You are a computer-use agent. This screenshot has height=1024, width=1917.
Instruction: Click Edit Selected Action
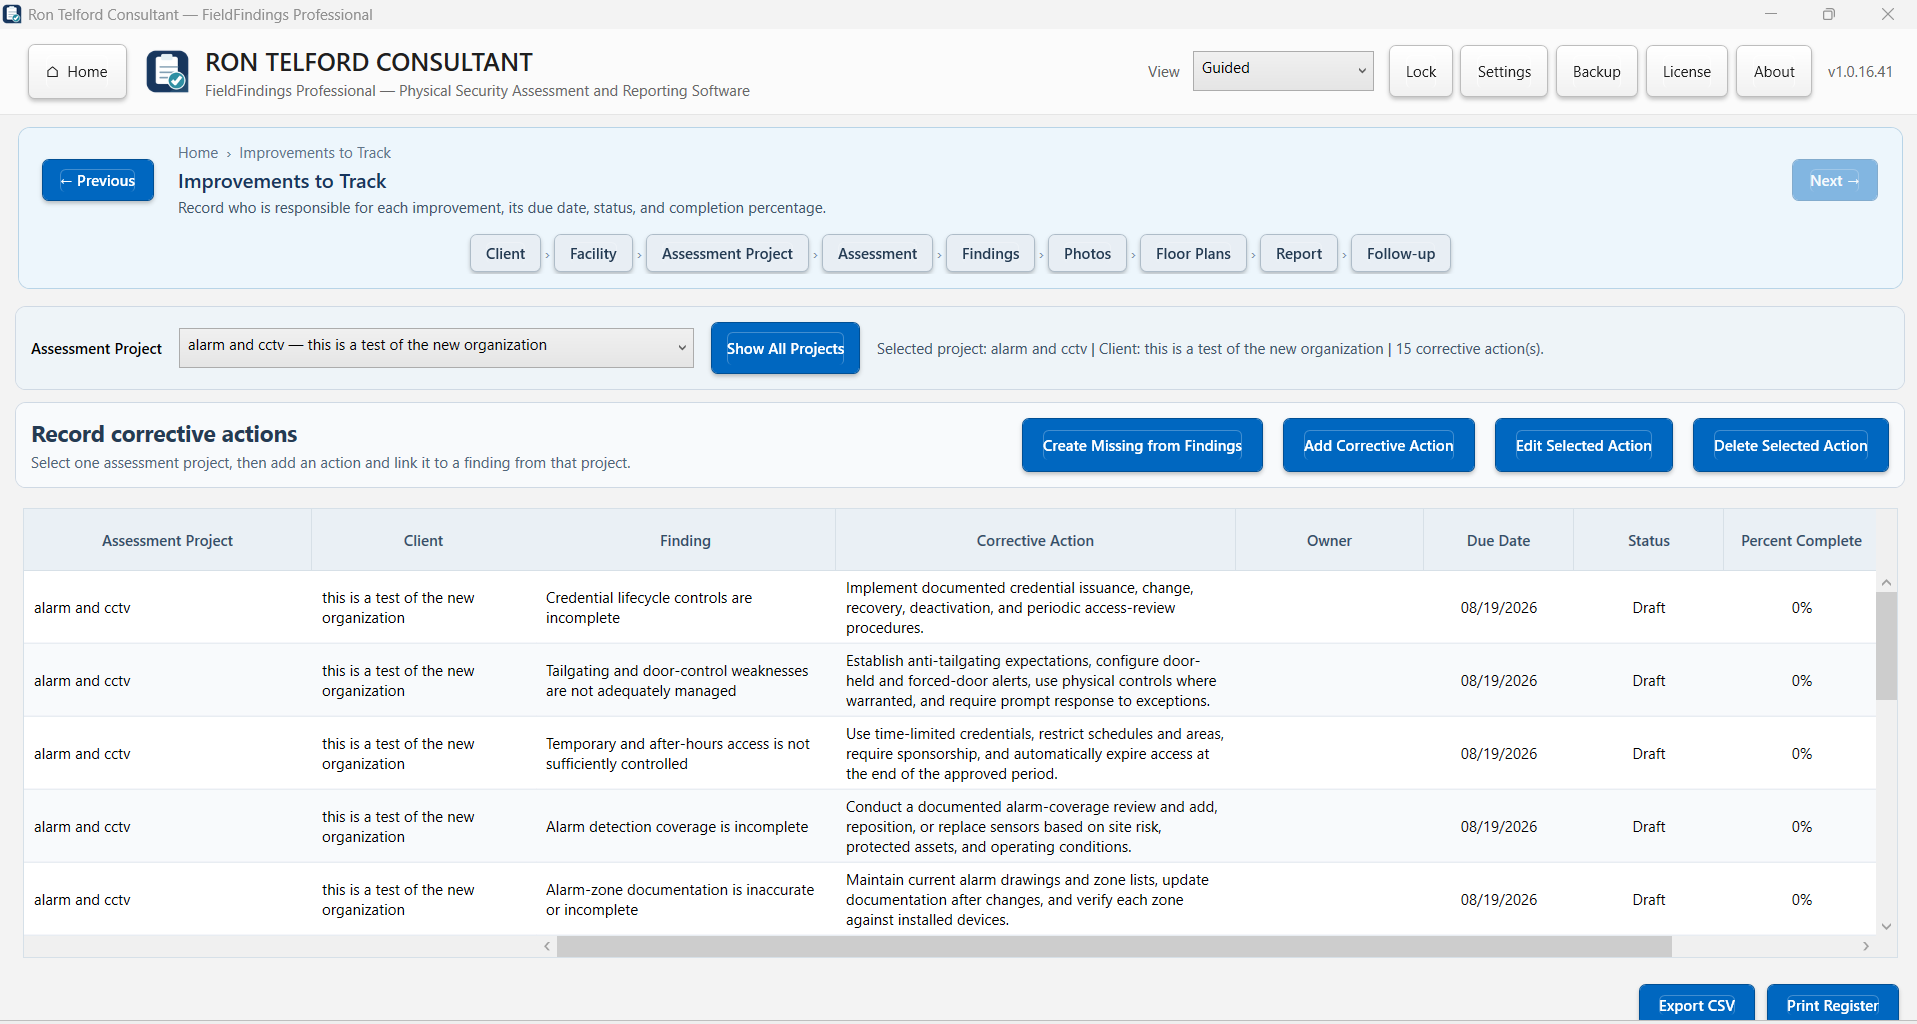(1583, 445)
